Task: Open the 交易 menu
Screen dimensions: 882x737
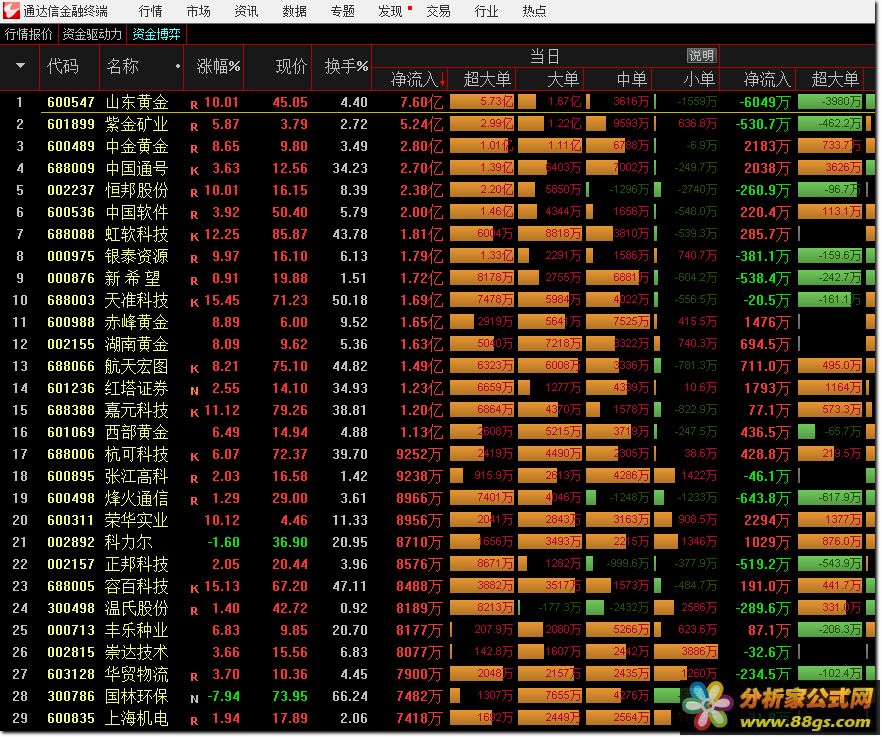Action: [x=439, y=11]
